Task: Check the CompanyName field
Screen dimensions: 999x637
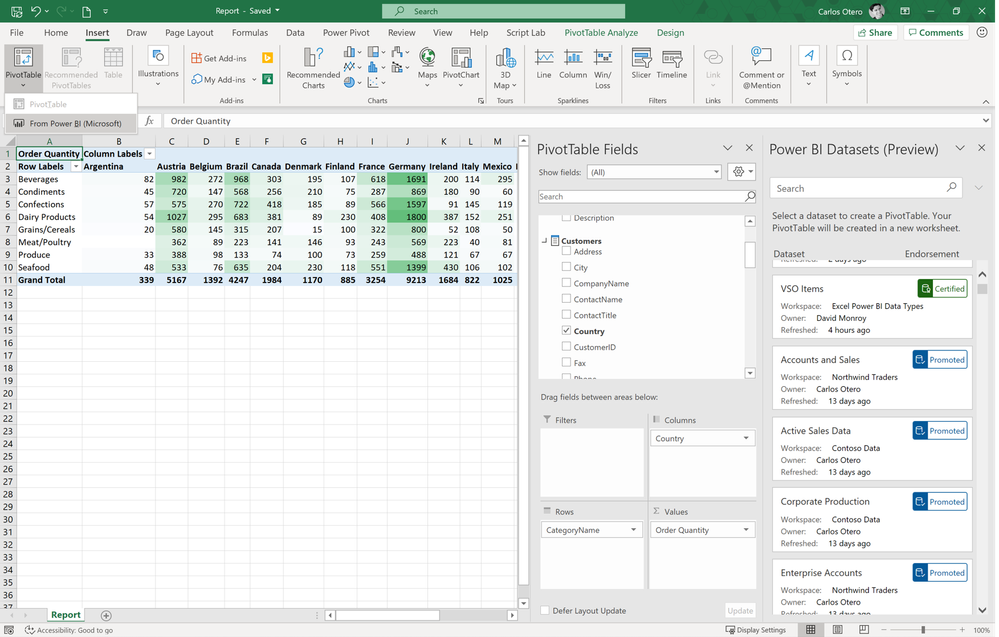Action: 566,283
